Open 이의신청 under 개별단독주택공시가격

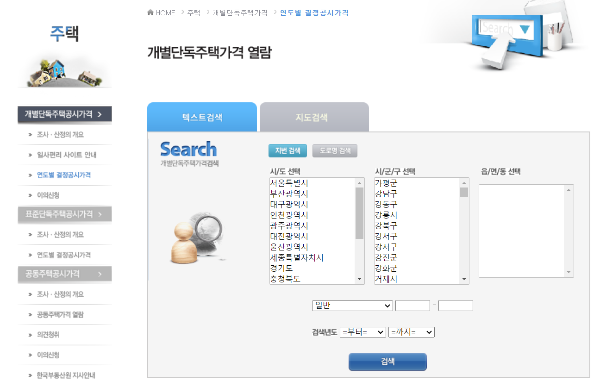tap(48, 195)
